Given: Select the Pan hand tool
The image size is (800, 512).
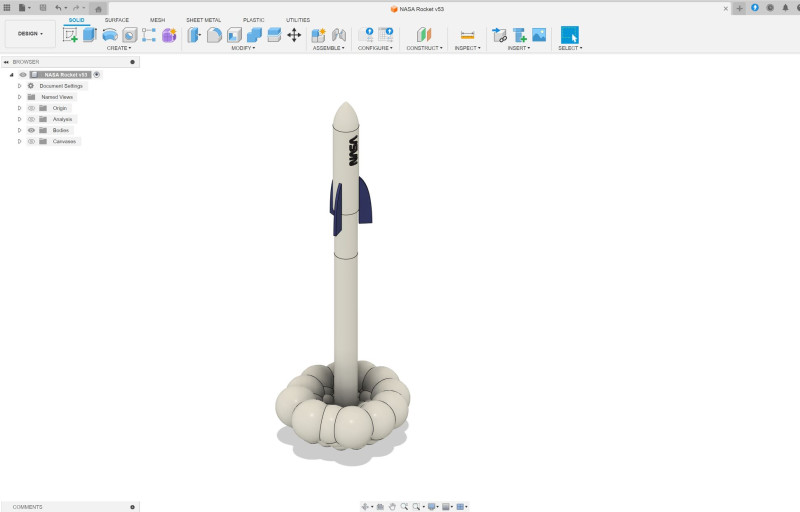Looking at the screenshot, I should [392, 506].
